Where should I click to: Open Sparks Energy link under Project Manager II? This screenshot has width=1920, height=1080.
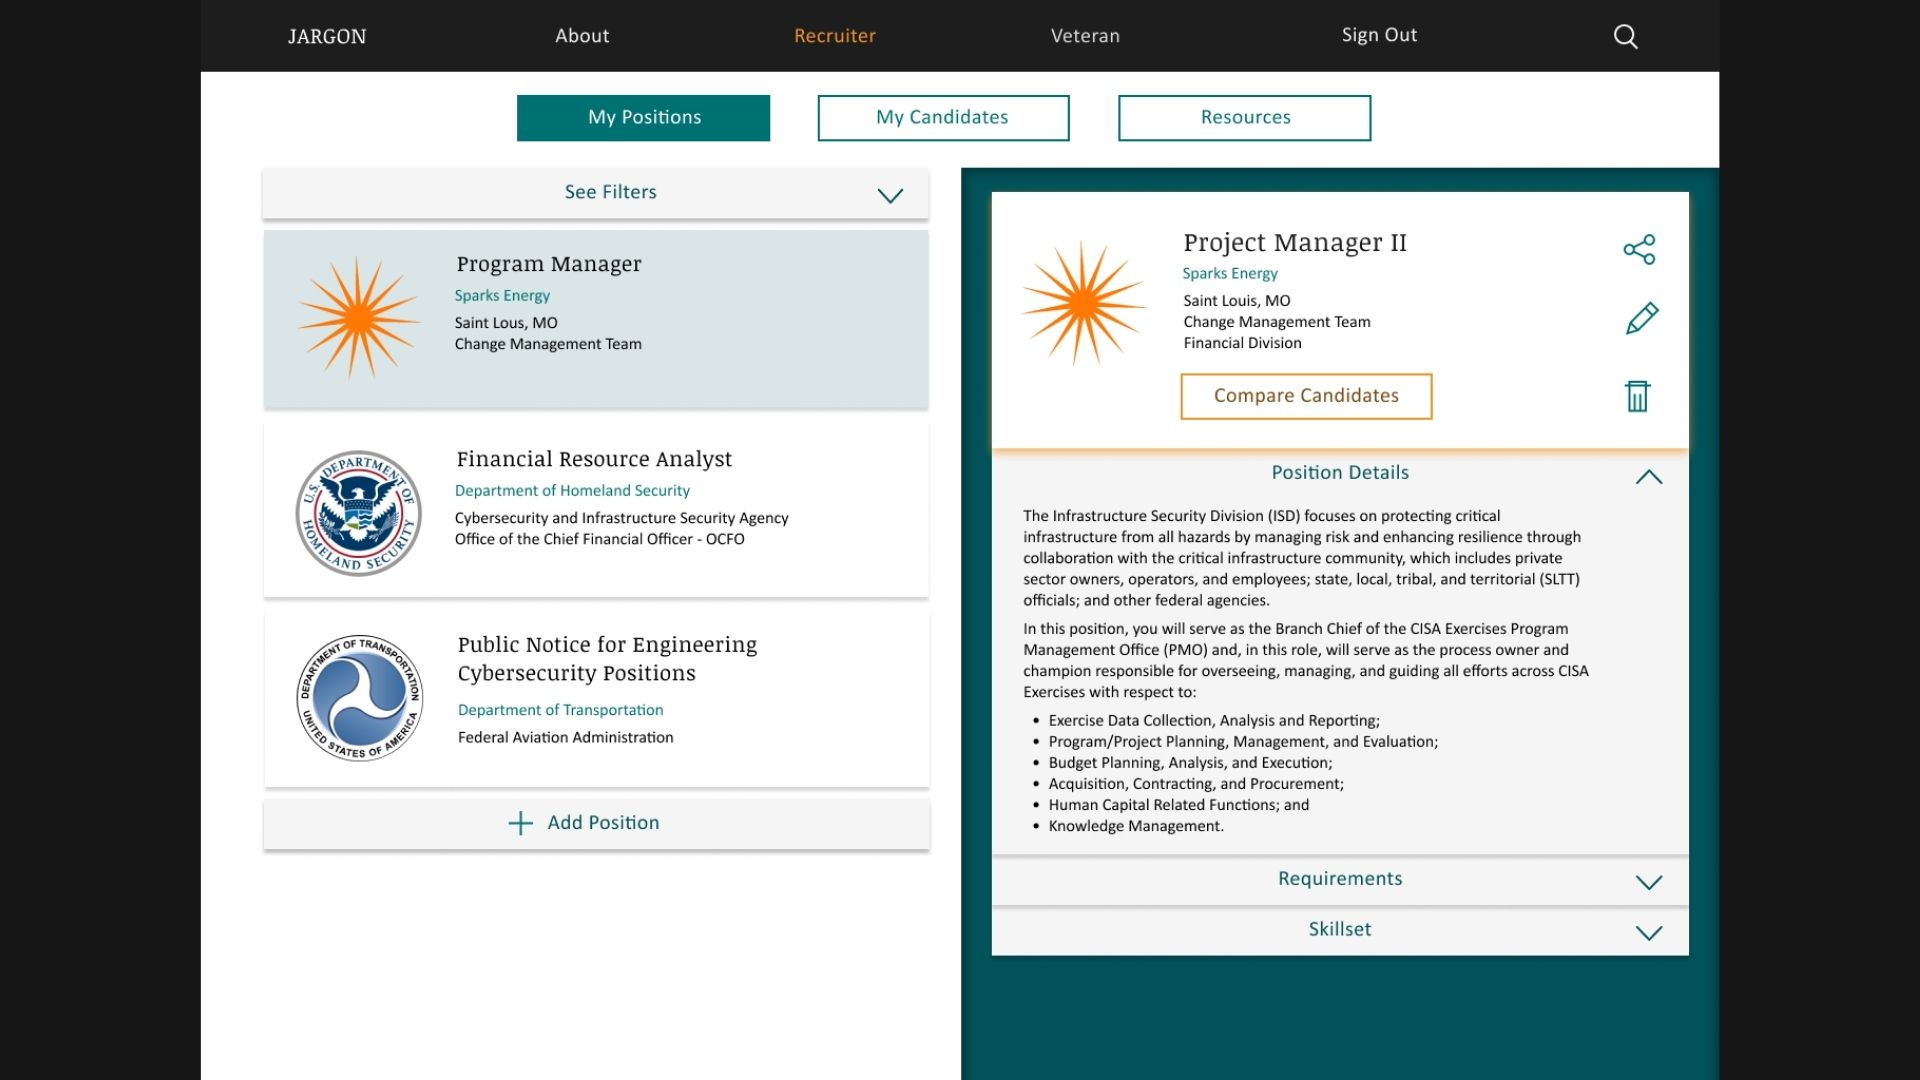pos(1230,274)
